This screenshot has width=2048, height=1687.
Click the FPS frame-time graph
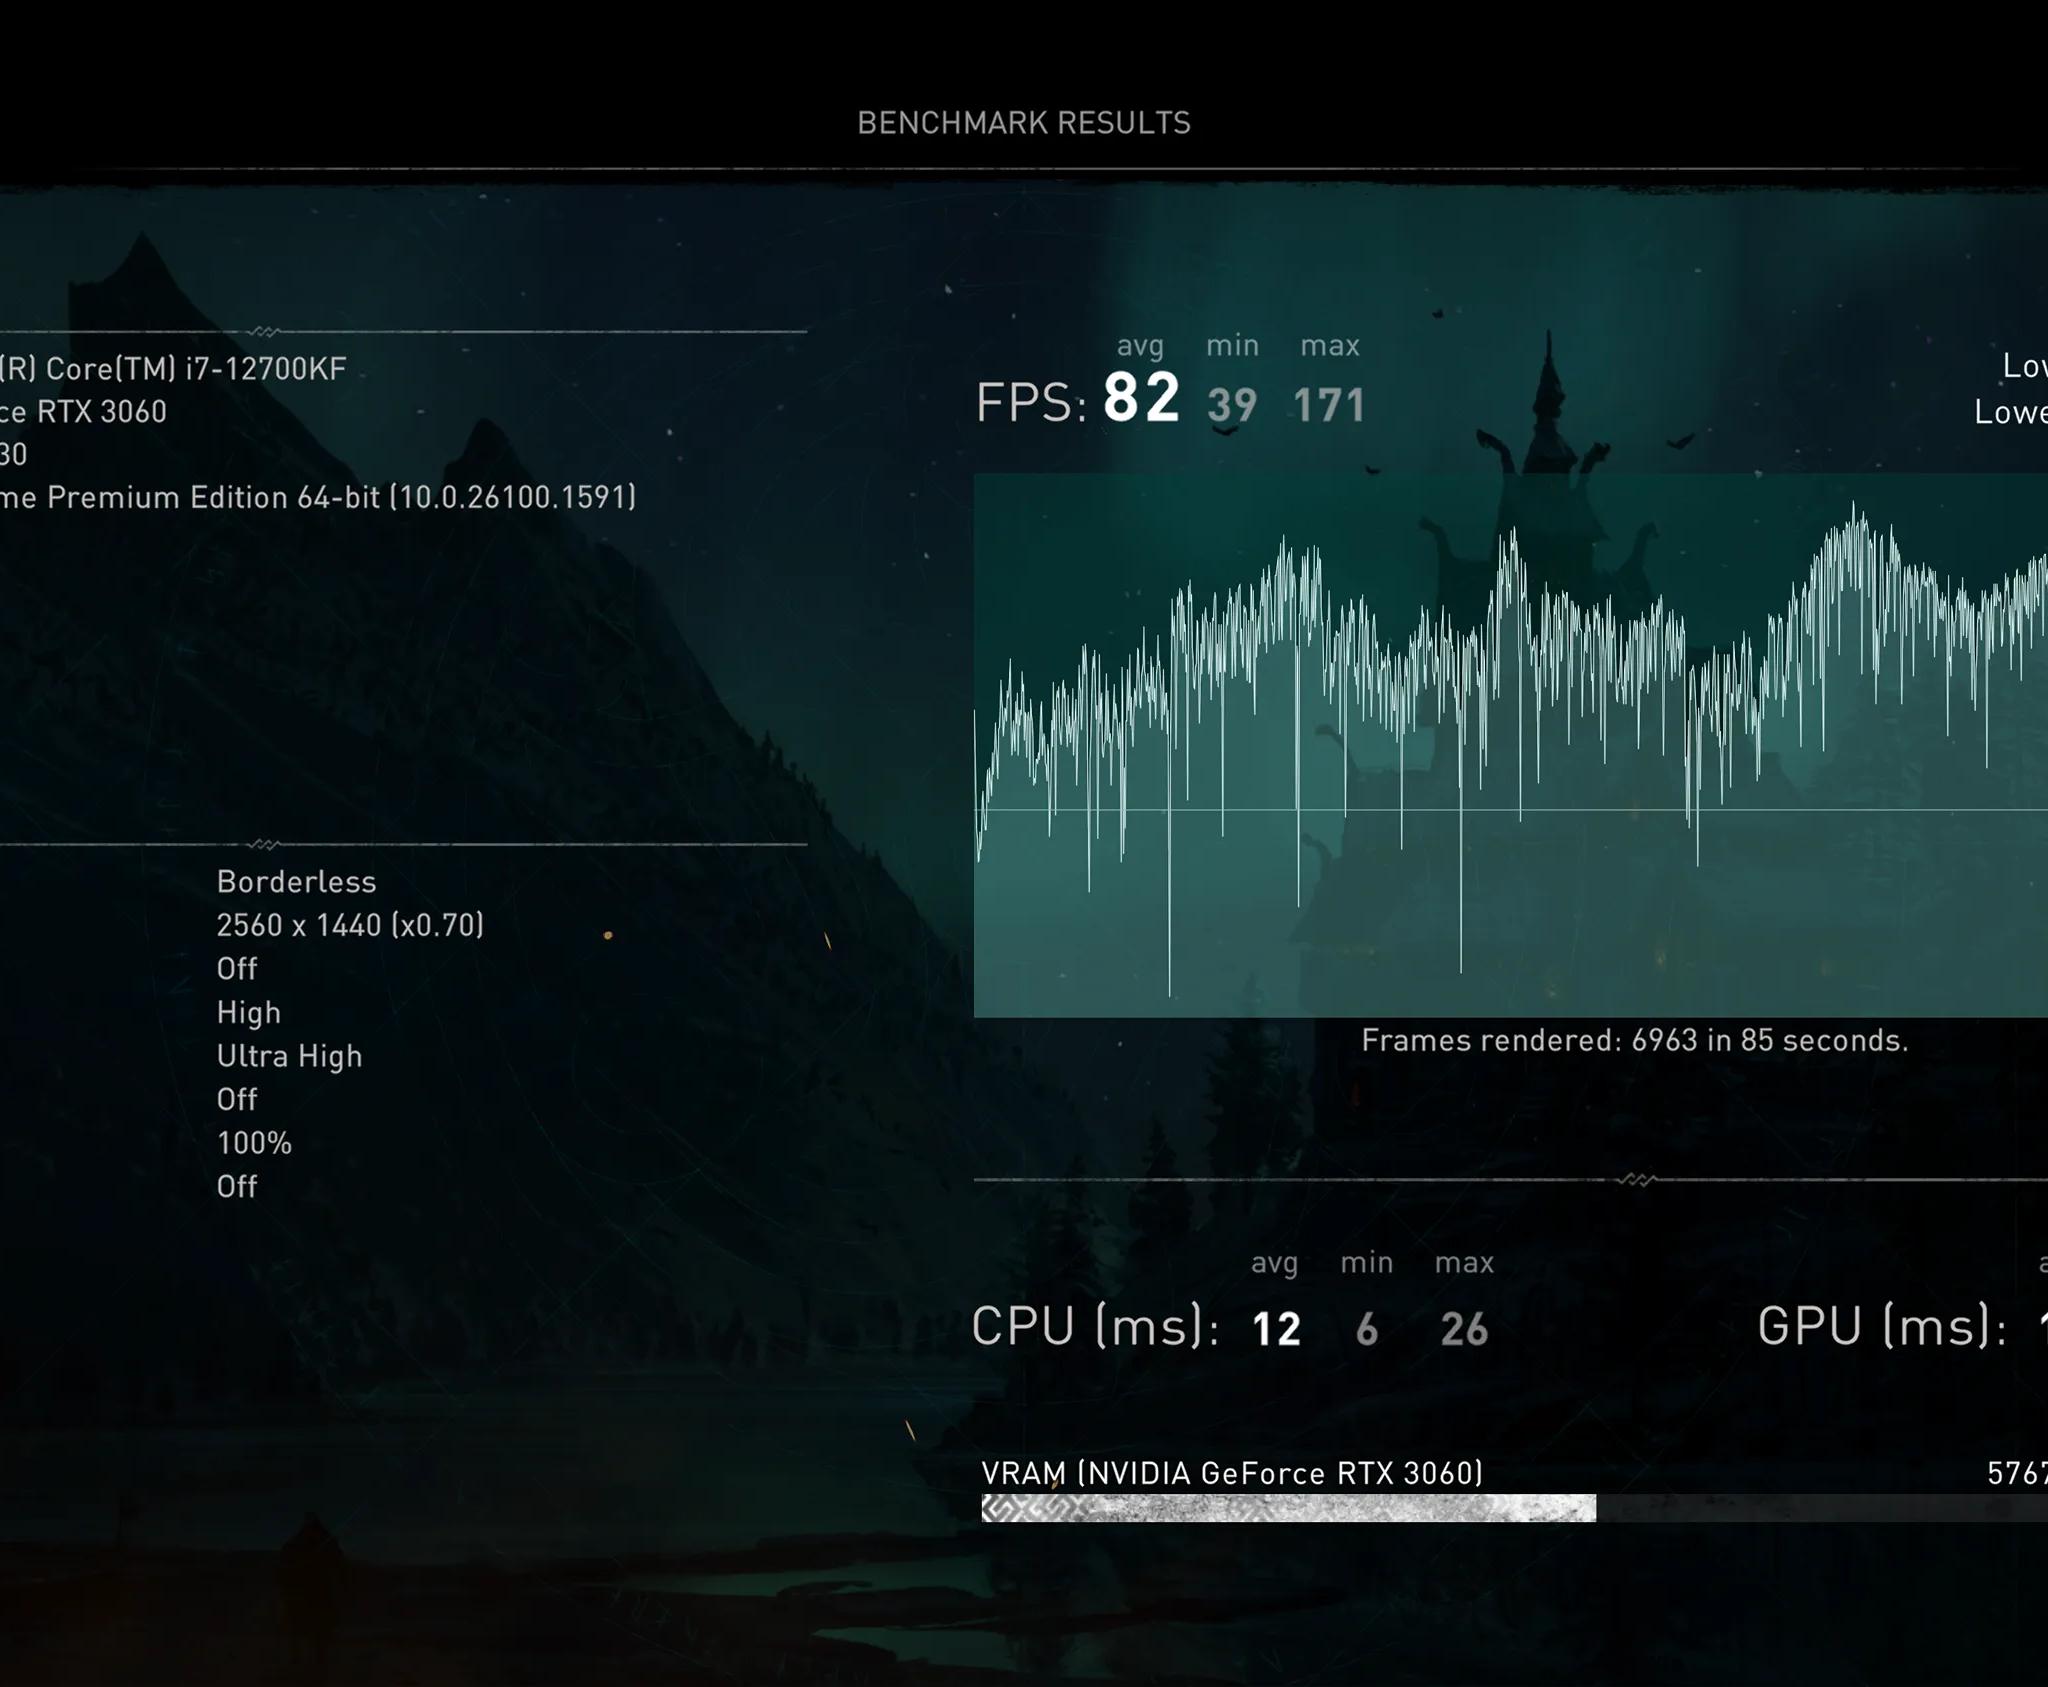1511,745
